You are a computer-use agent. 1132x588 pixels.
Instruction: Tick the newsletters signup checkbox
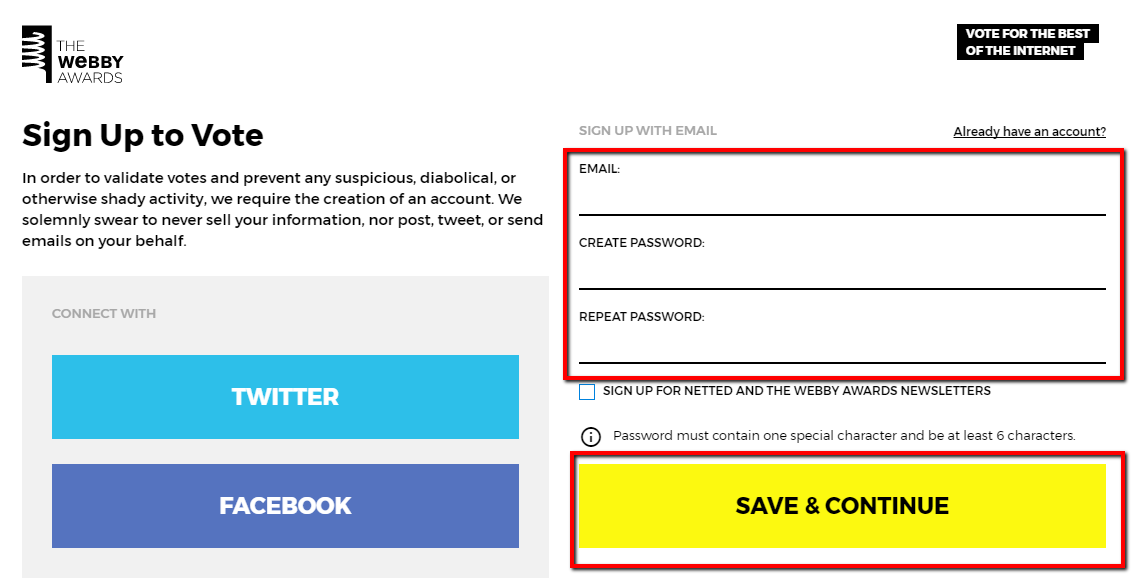[x=587, y=392]
